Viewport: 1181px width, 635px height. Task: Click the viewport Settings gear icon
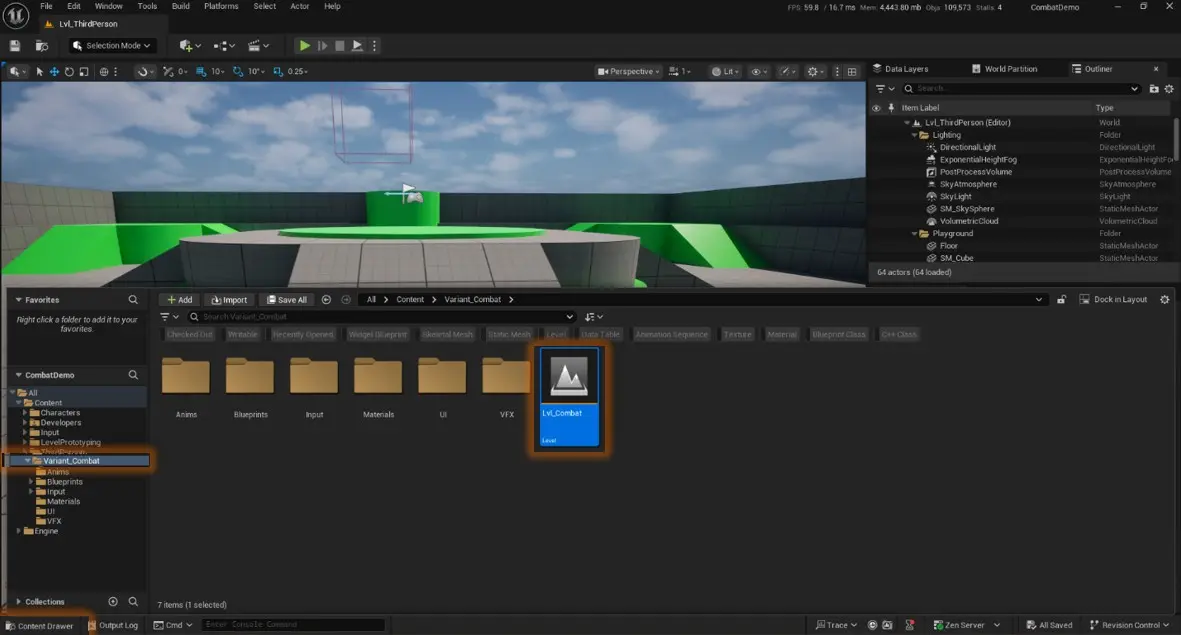(x=814, y=71)
